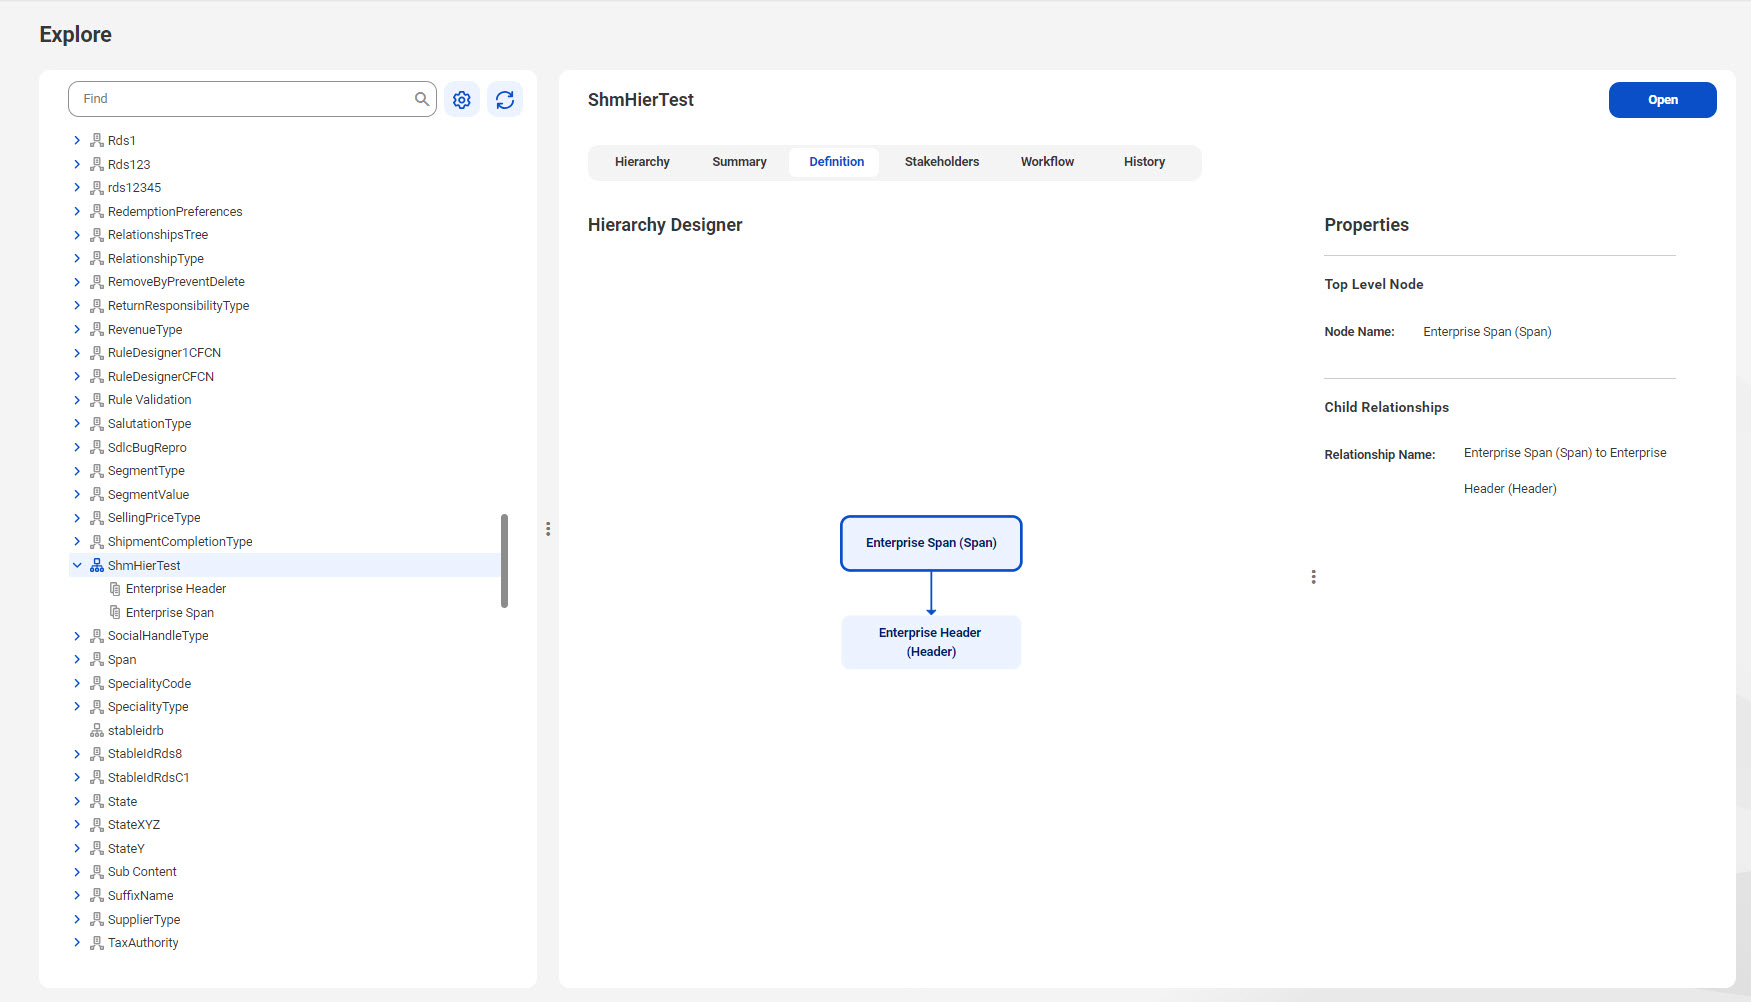This screenshot has height=1002, width=1751.
Task: Click the icon beside SupplierType
Action: click(x=97, y=919)
